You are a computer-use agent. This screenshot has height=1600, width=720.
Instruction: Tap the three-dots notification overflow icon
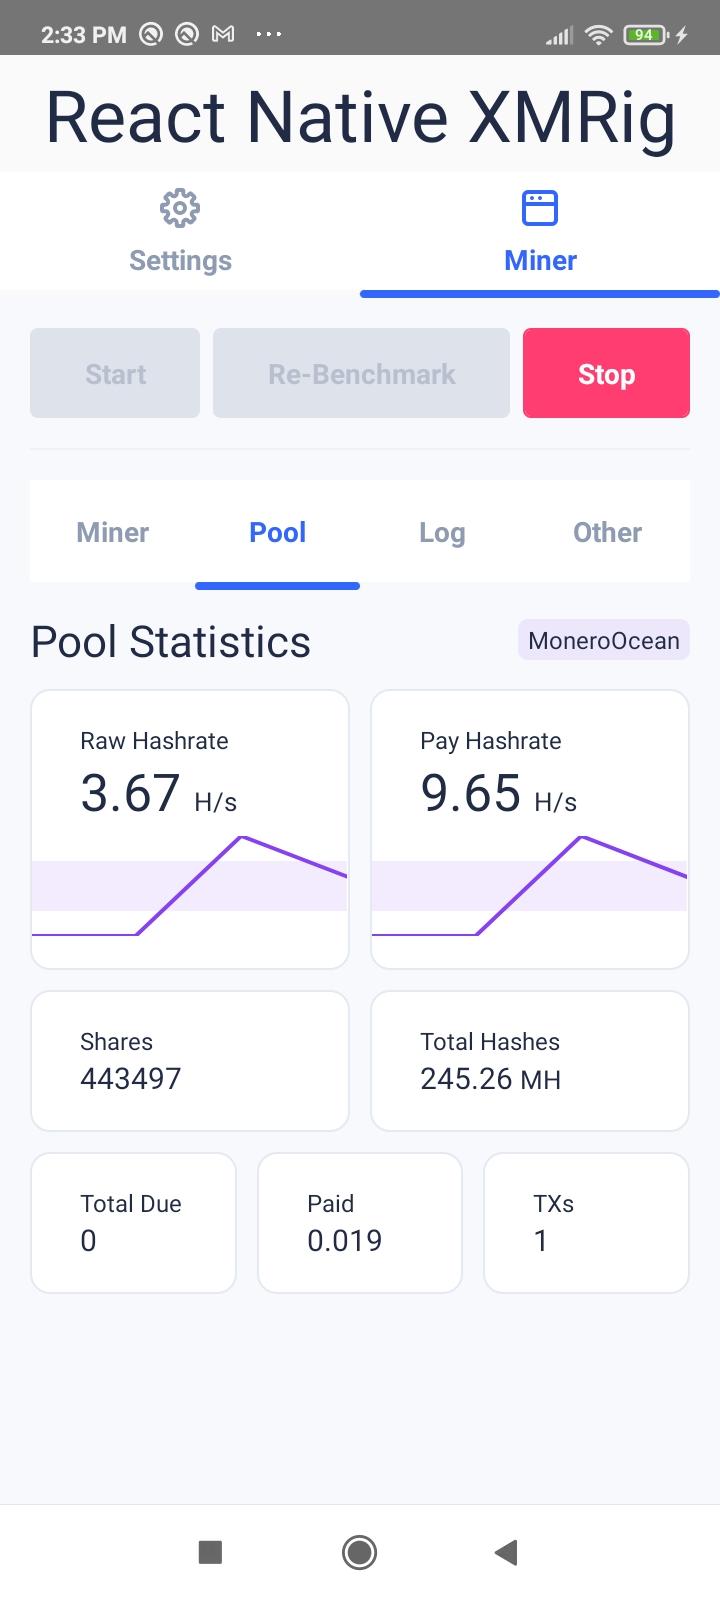click(x=268, y=34)
